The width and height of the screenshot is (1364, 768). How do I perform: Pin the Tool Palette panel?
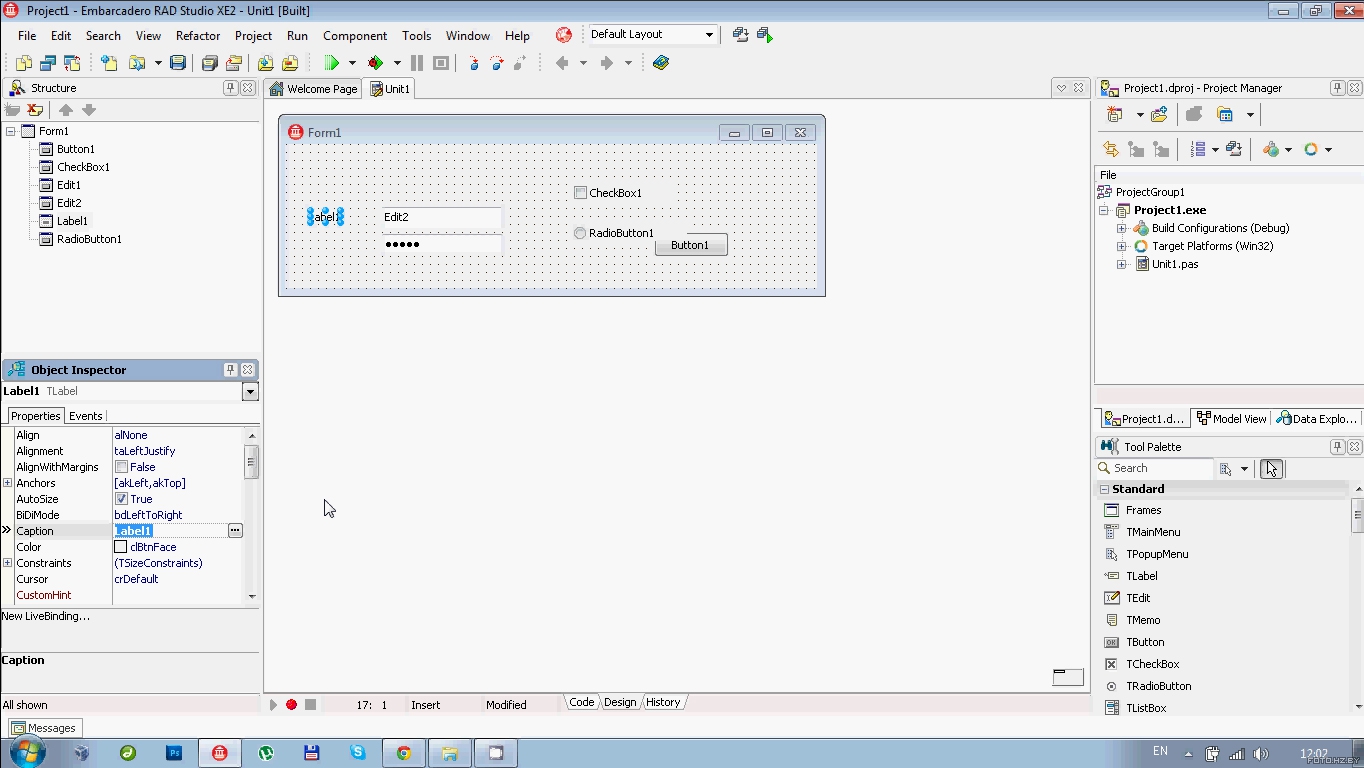point(1337,447)
